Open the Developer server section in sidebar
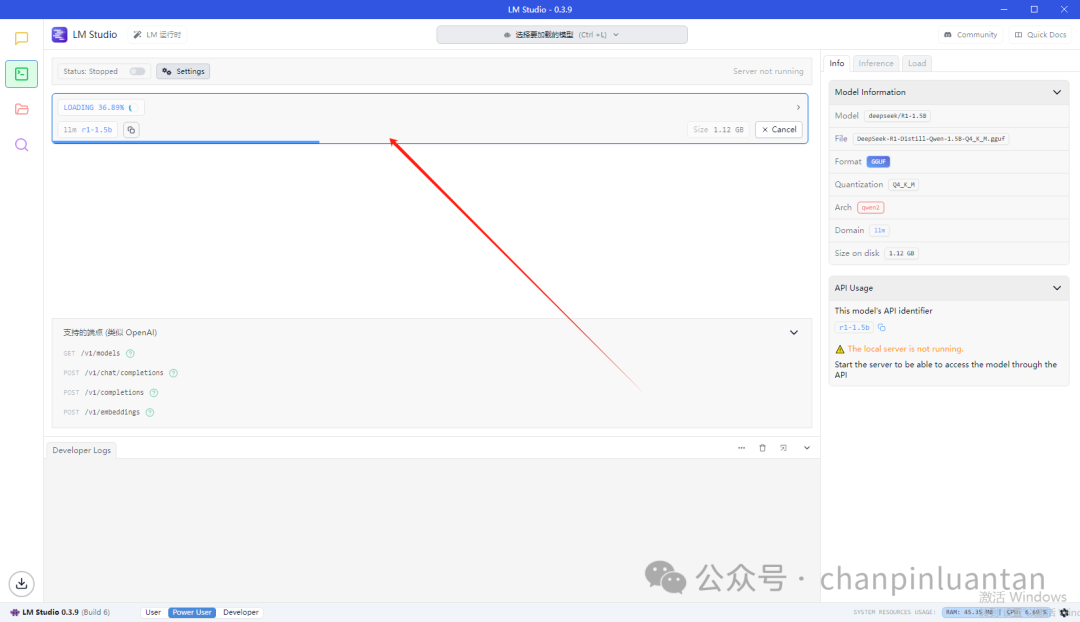 (x=21, y=74)
